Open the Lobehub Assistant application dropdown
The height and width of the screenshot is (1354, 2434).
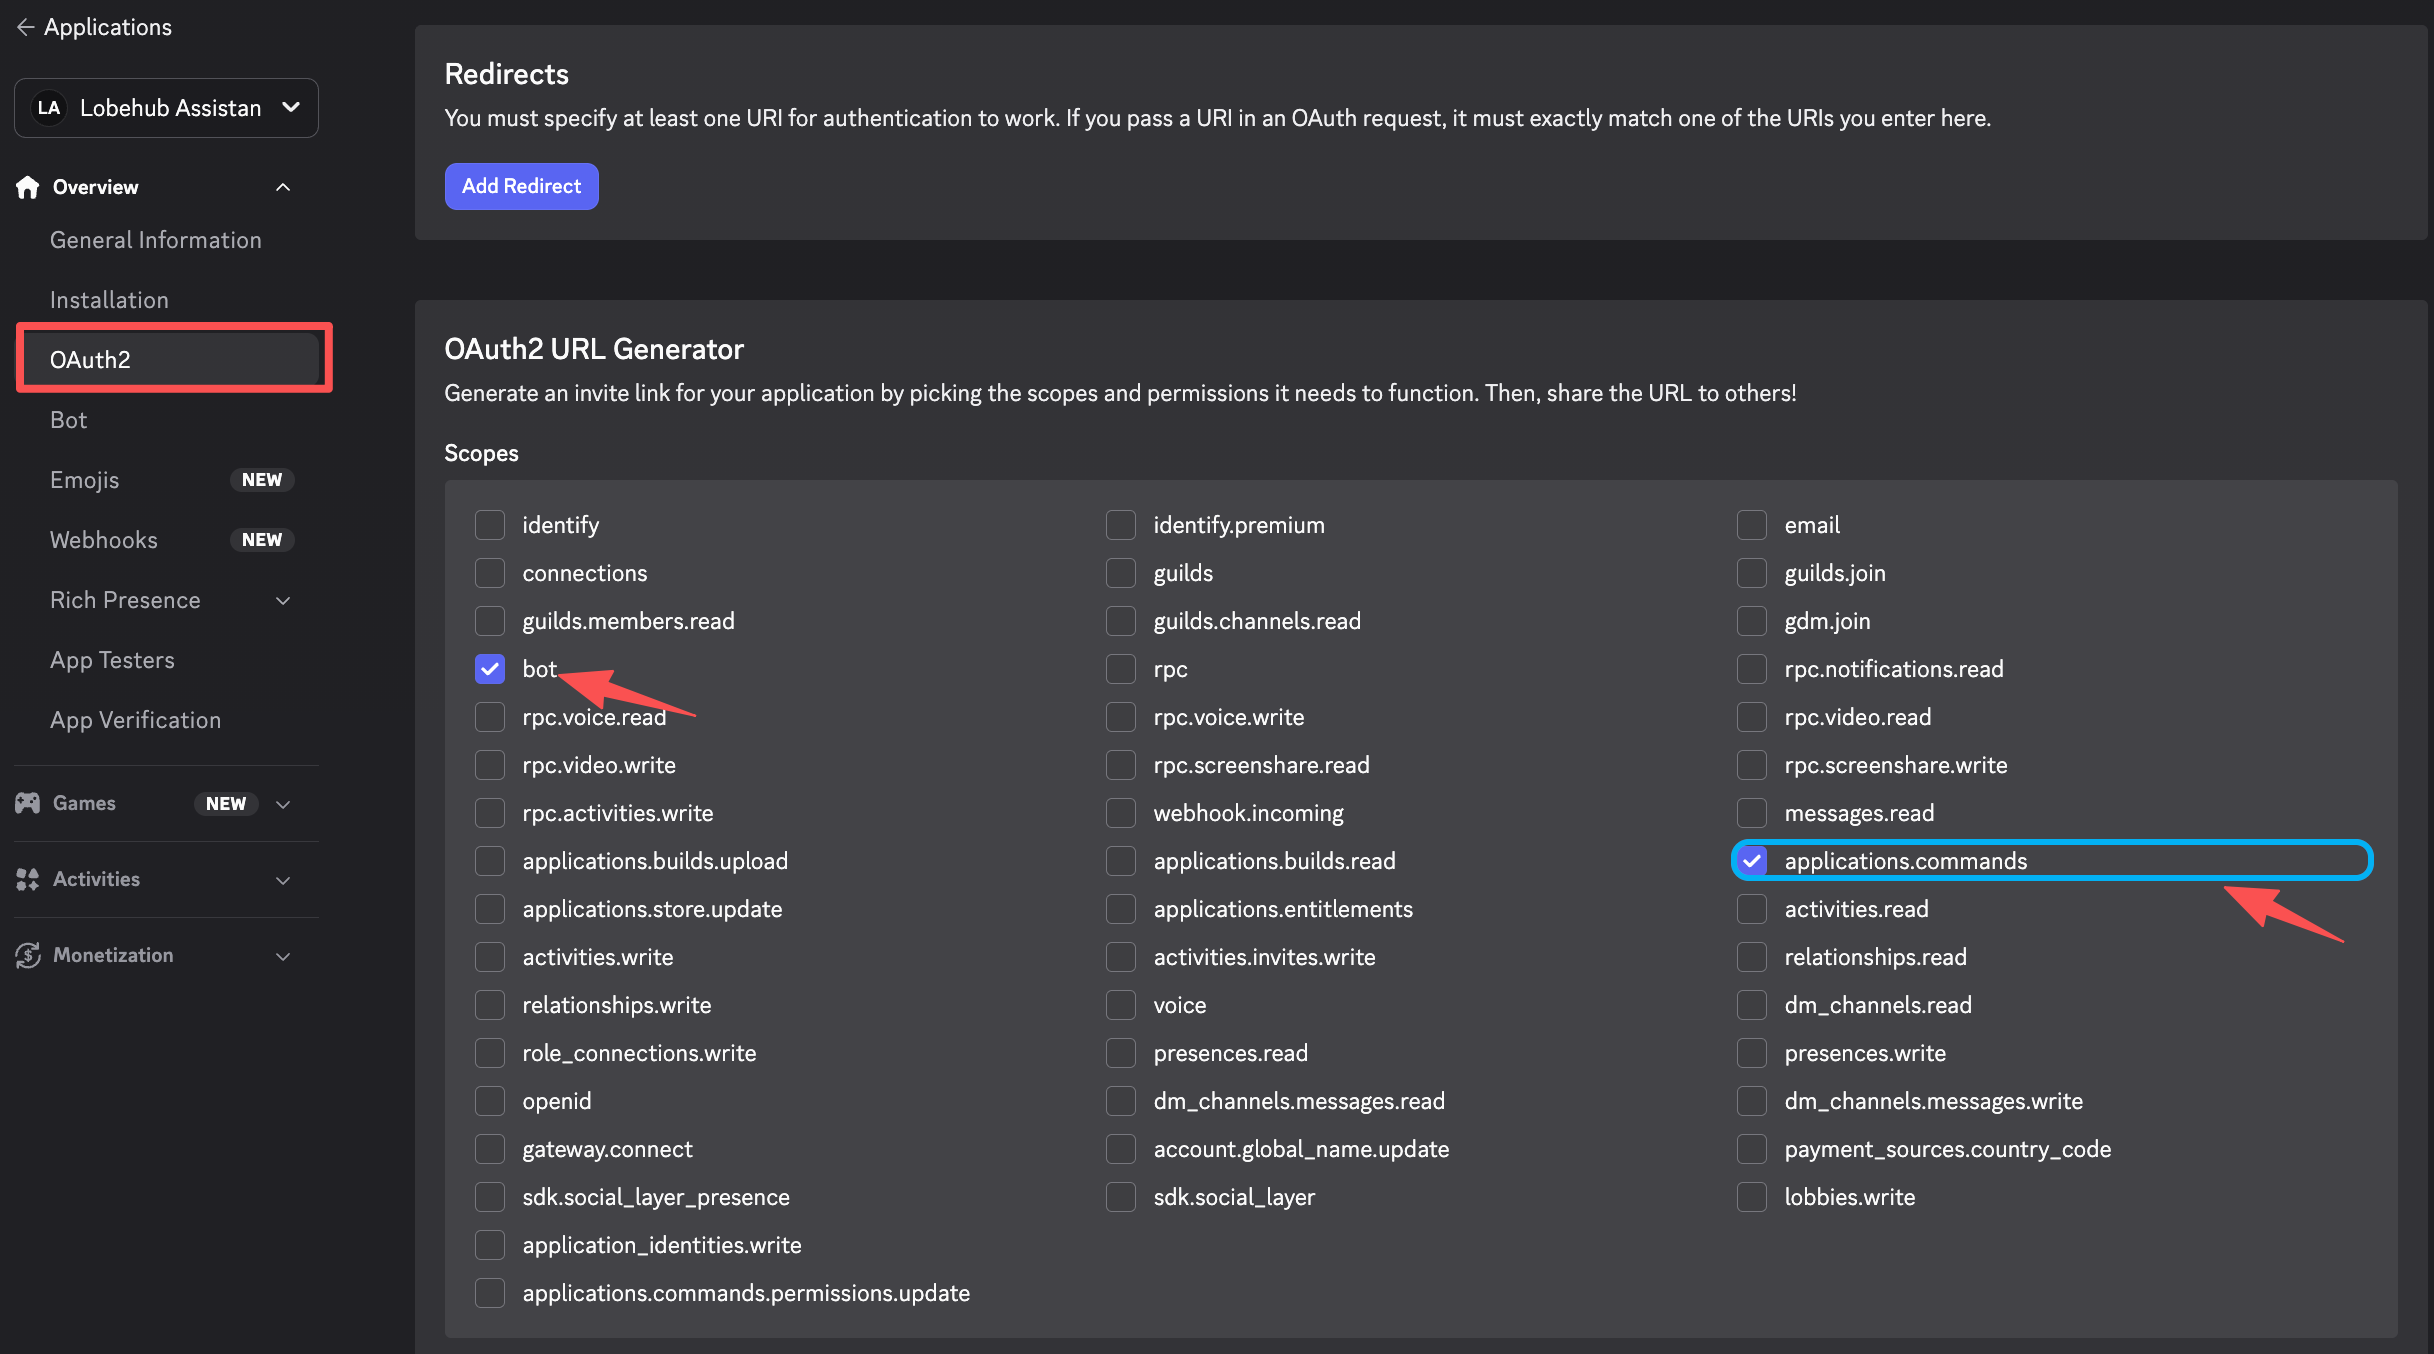point(290,107)
